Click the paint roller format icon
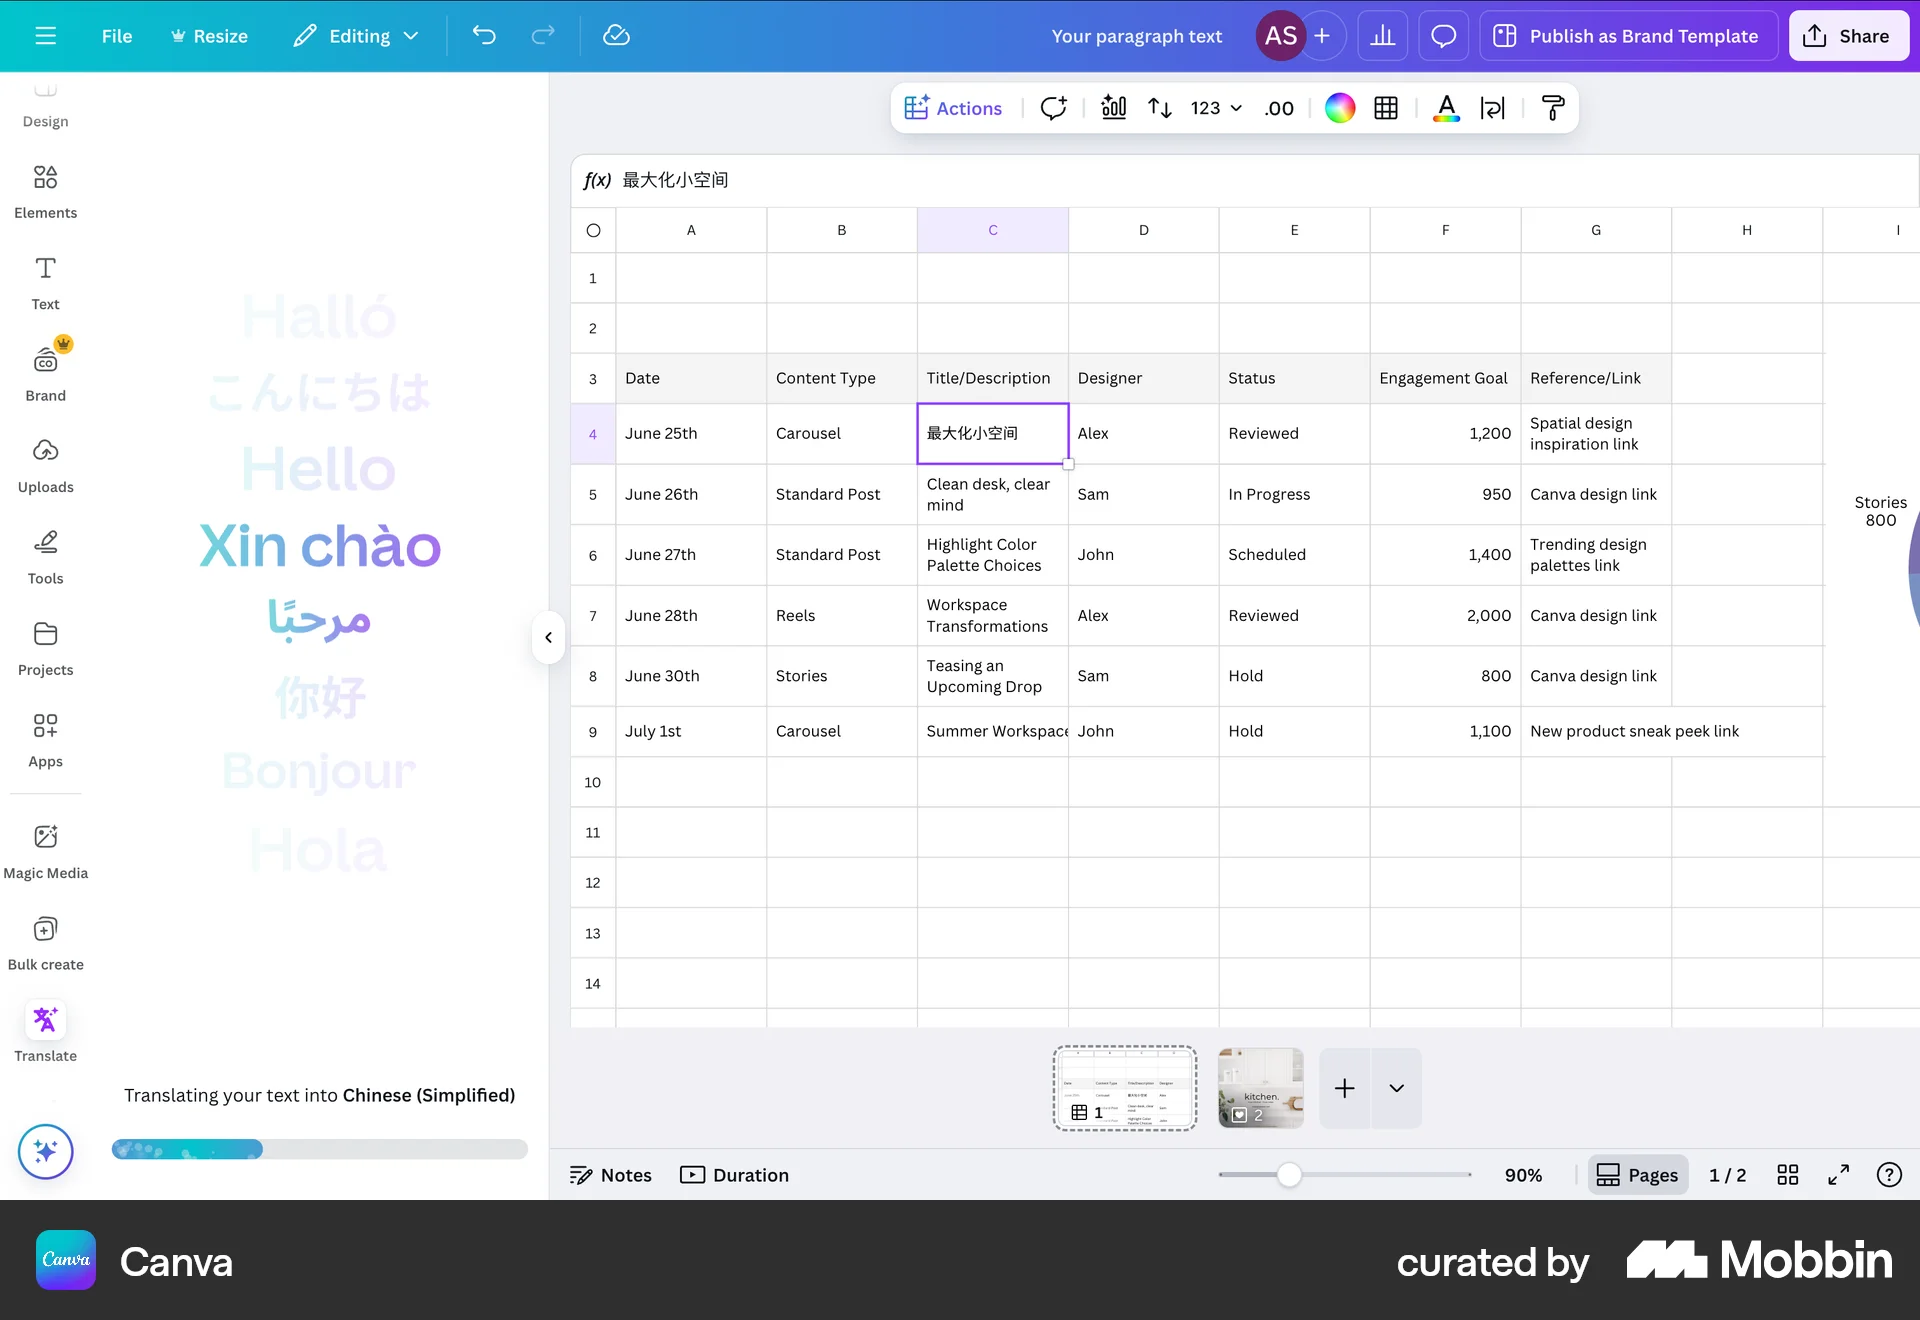 [x=1553, y=108]
